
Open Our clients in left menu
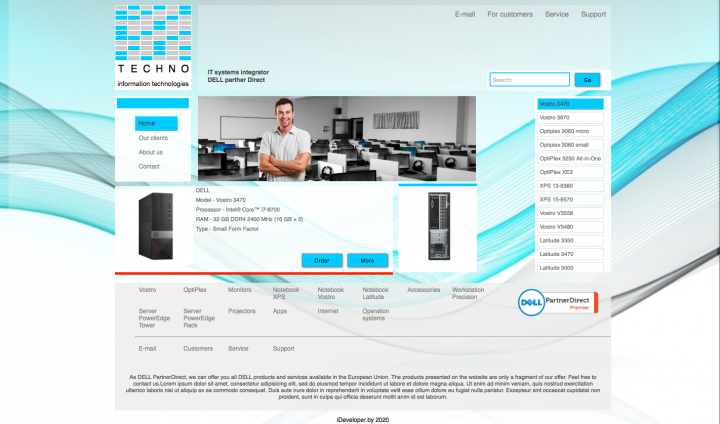pos(153,138)
